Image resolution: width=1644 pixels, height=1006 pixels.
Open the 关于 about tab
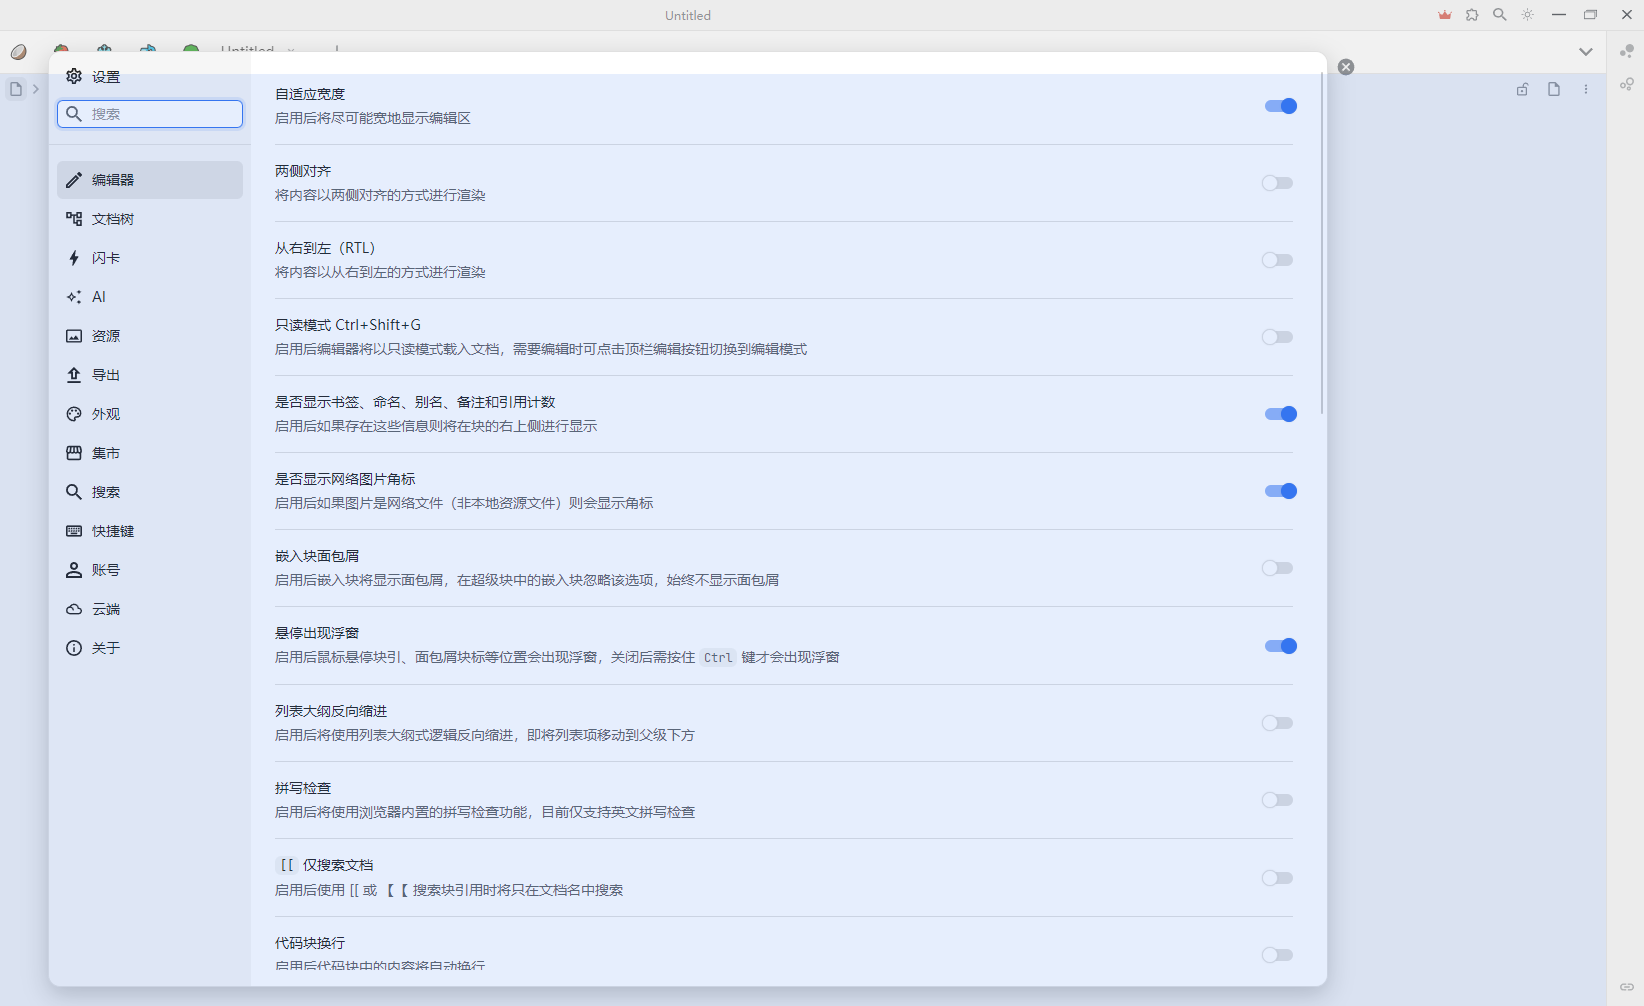pyautogui.click(x=150, y=648)
